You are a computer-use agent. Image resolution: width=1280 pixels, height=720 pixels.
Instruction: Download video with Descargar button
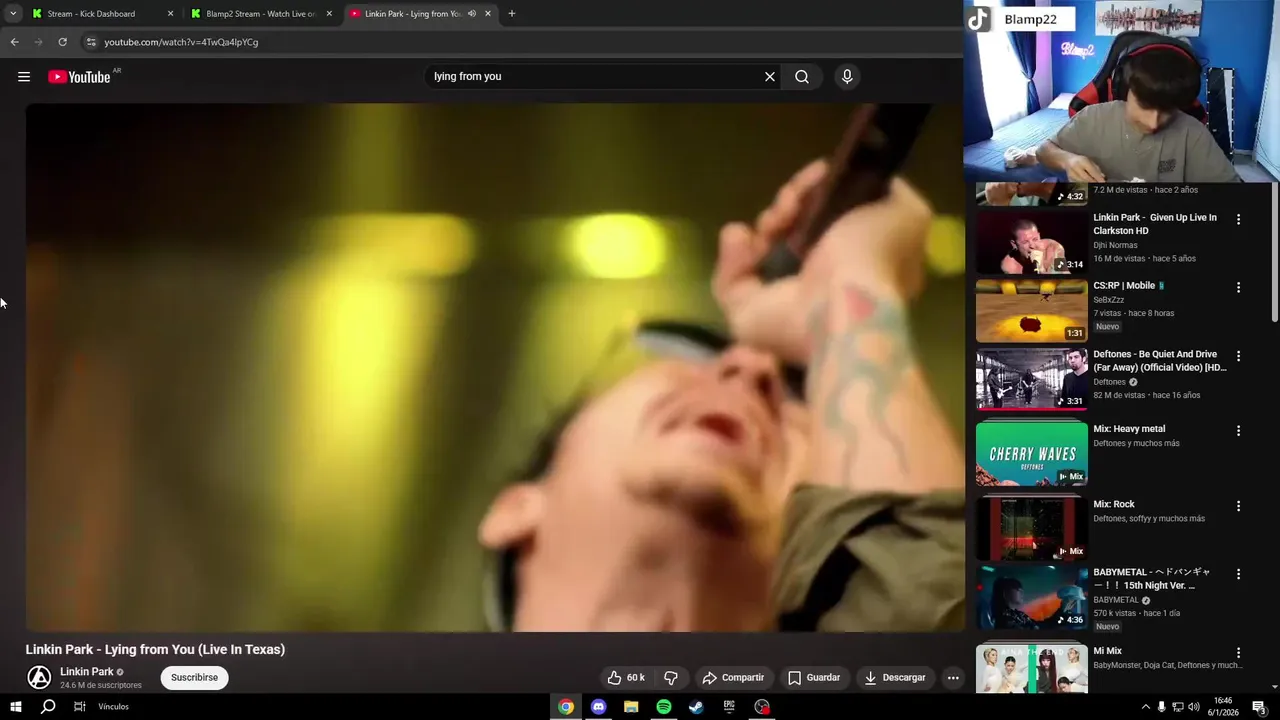click(x=895, y=678)
